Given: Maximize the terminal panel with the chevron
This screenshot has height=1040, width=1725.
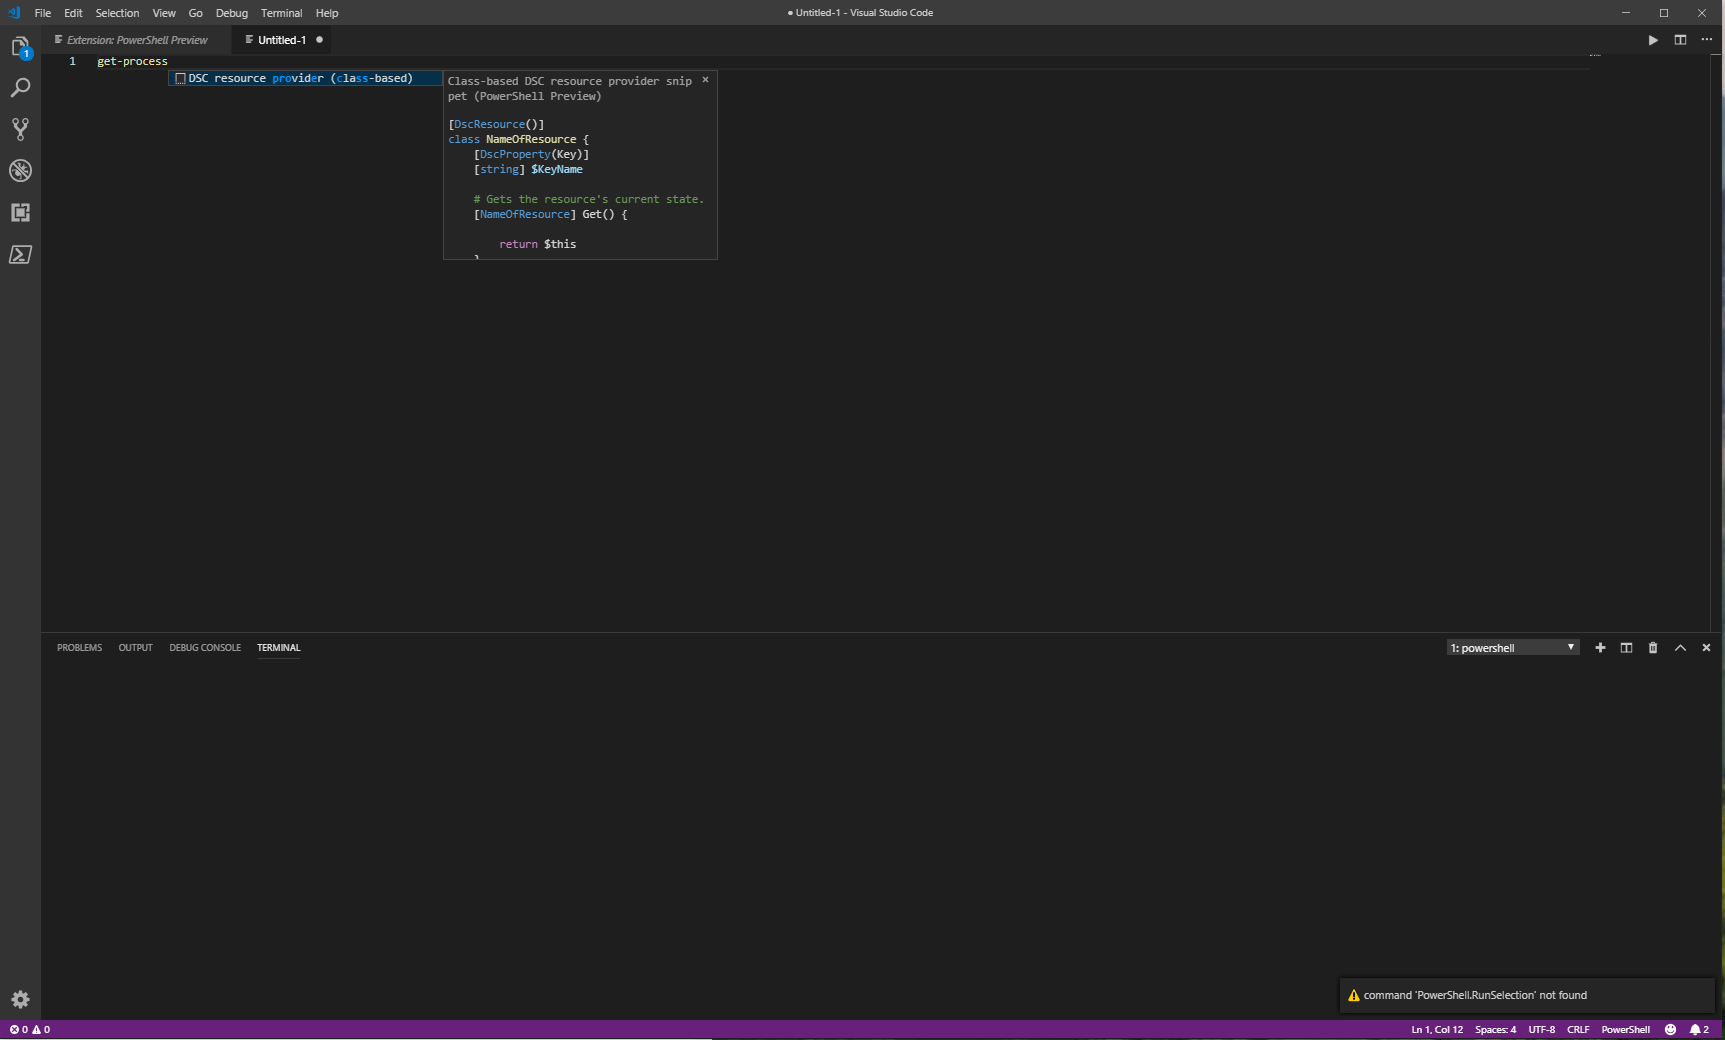Looking at the screenshot, I should coord(1680,648).
